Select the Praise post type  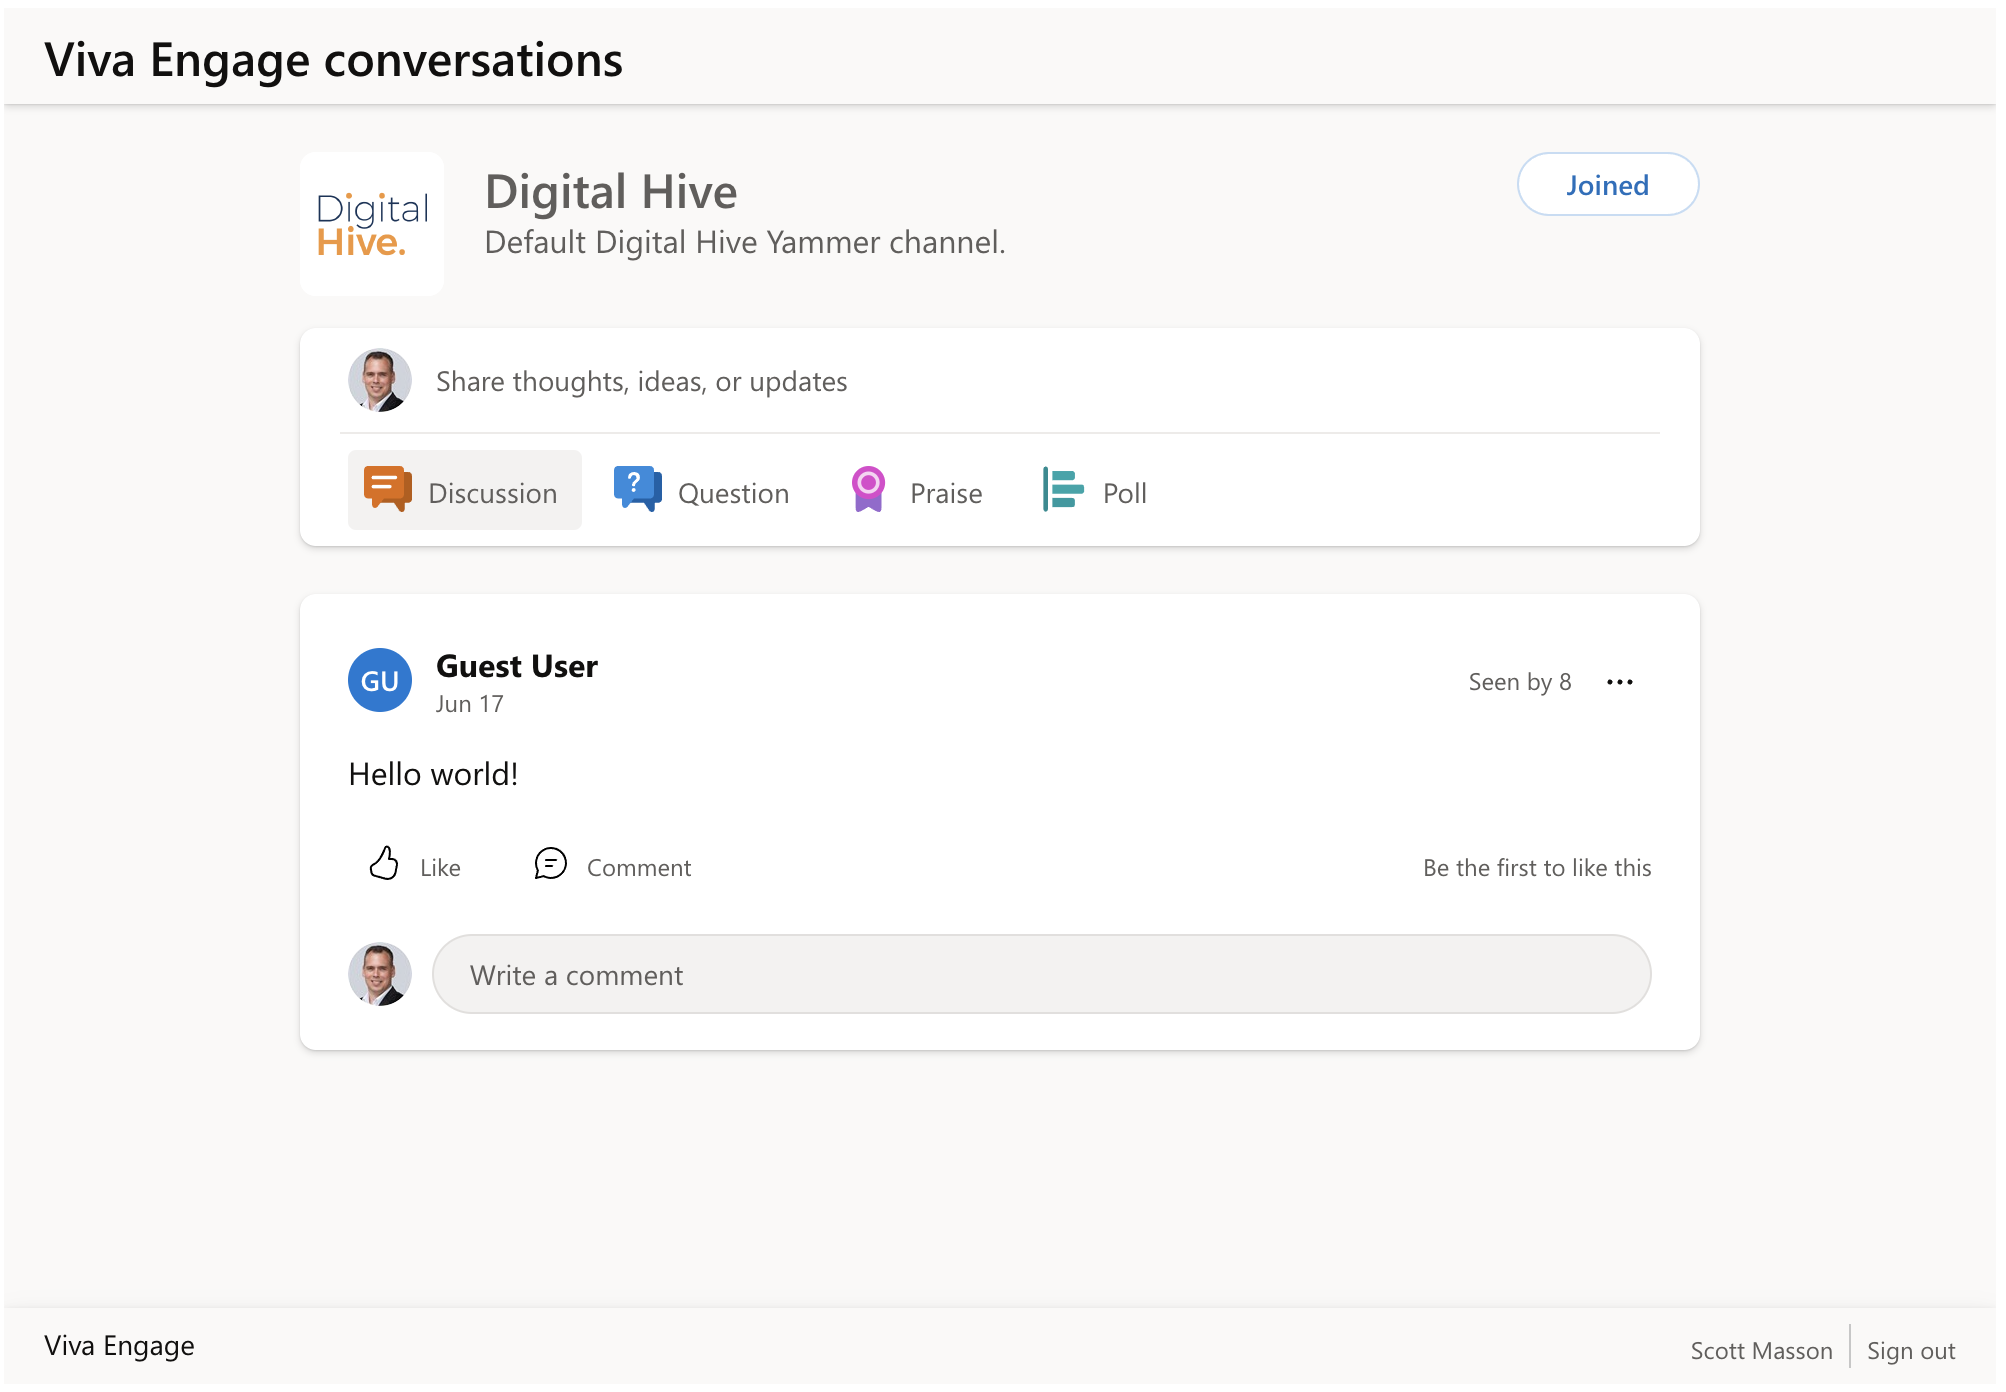945,493
